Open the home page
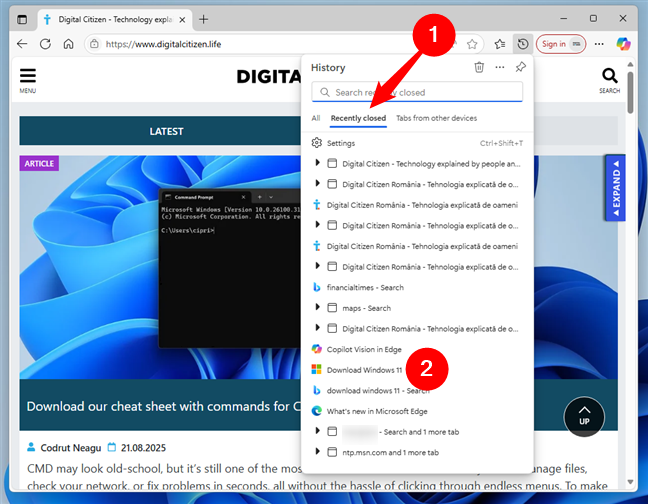 69,44
